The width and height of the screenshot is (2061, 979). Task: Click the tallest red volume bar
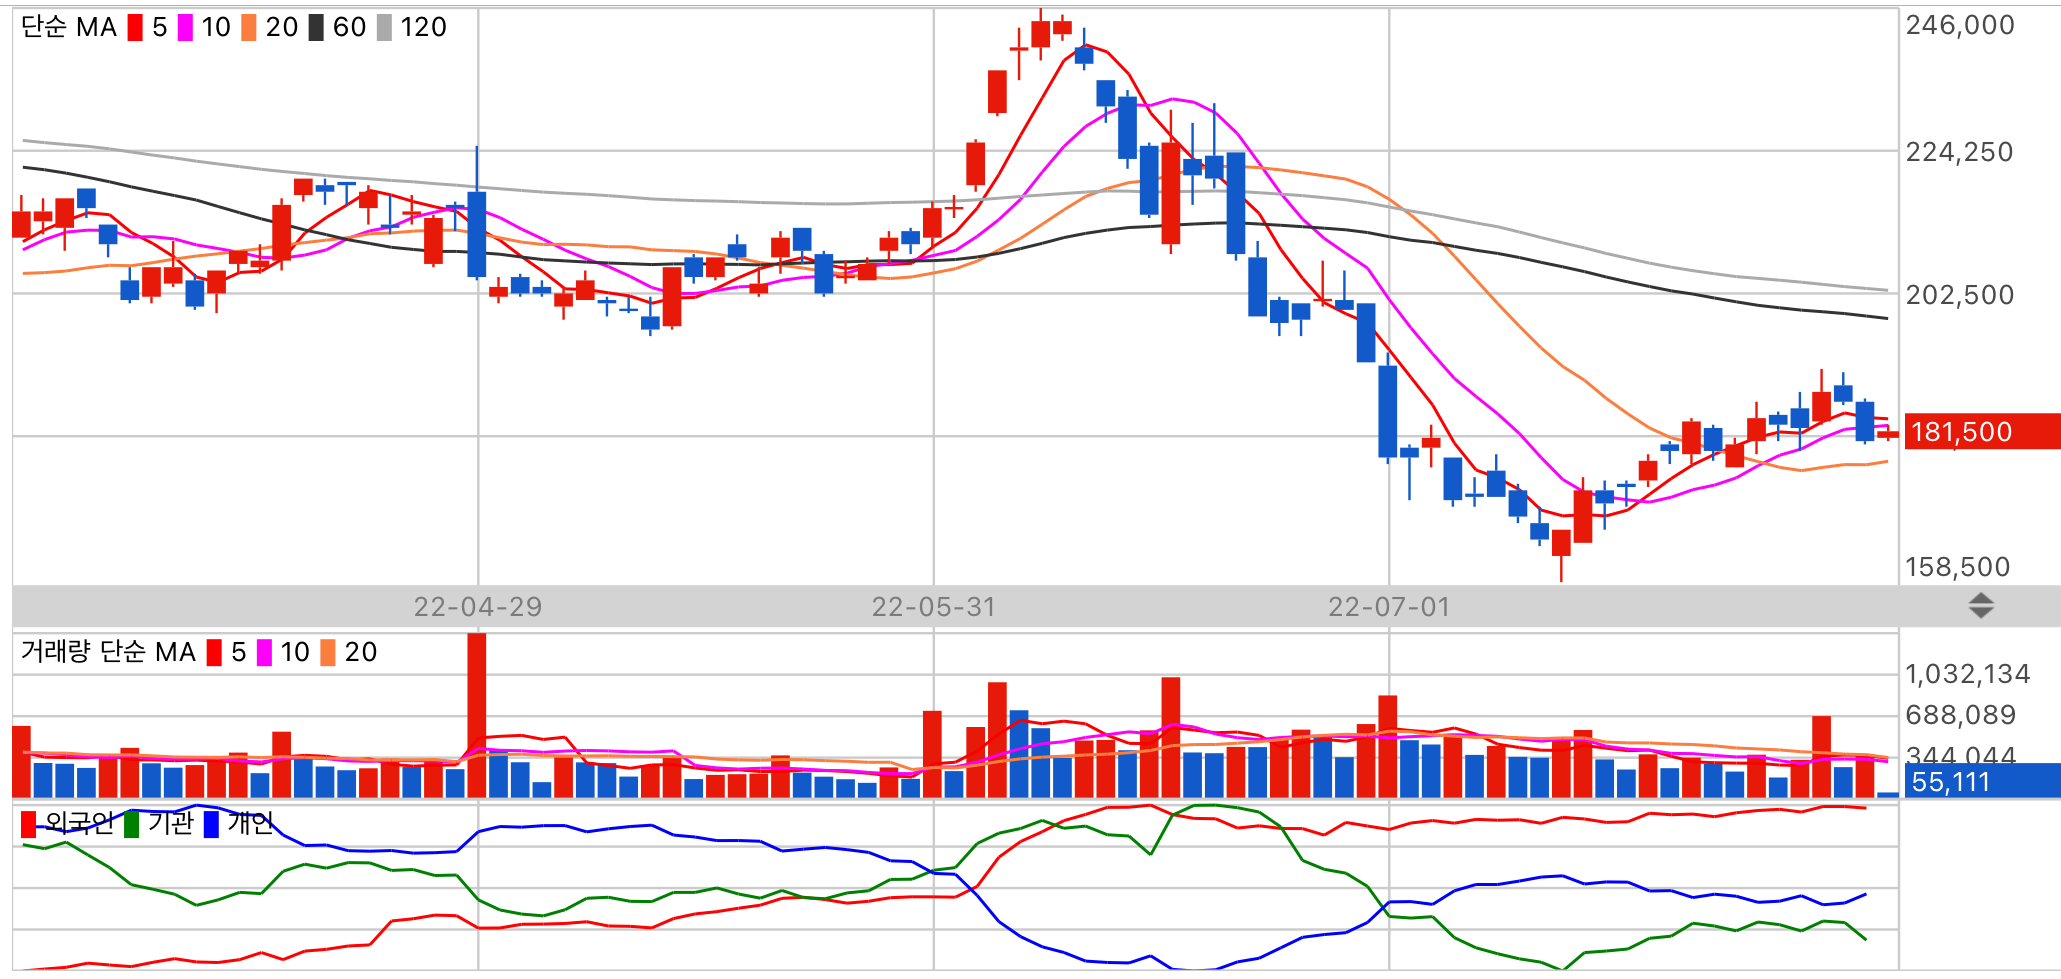pyautogui.click(x=477, y=715)
